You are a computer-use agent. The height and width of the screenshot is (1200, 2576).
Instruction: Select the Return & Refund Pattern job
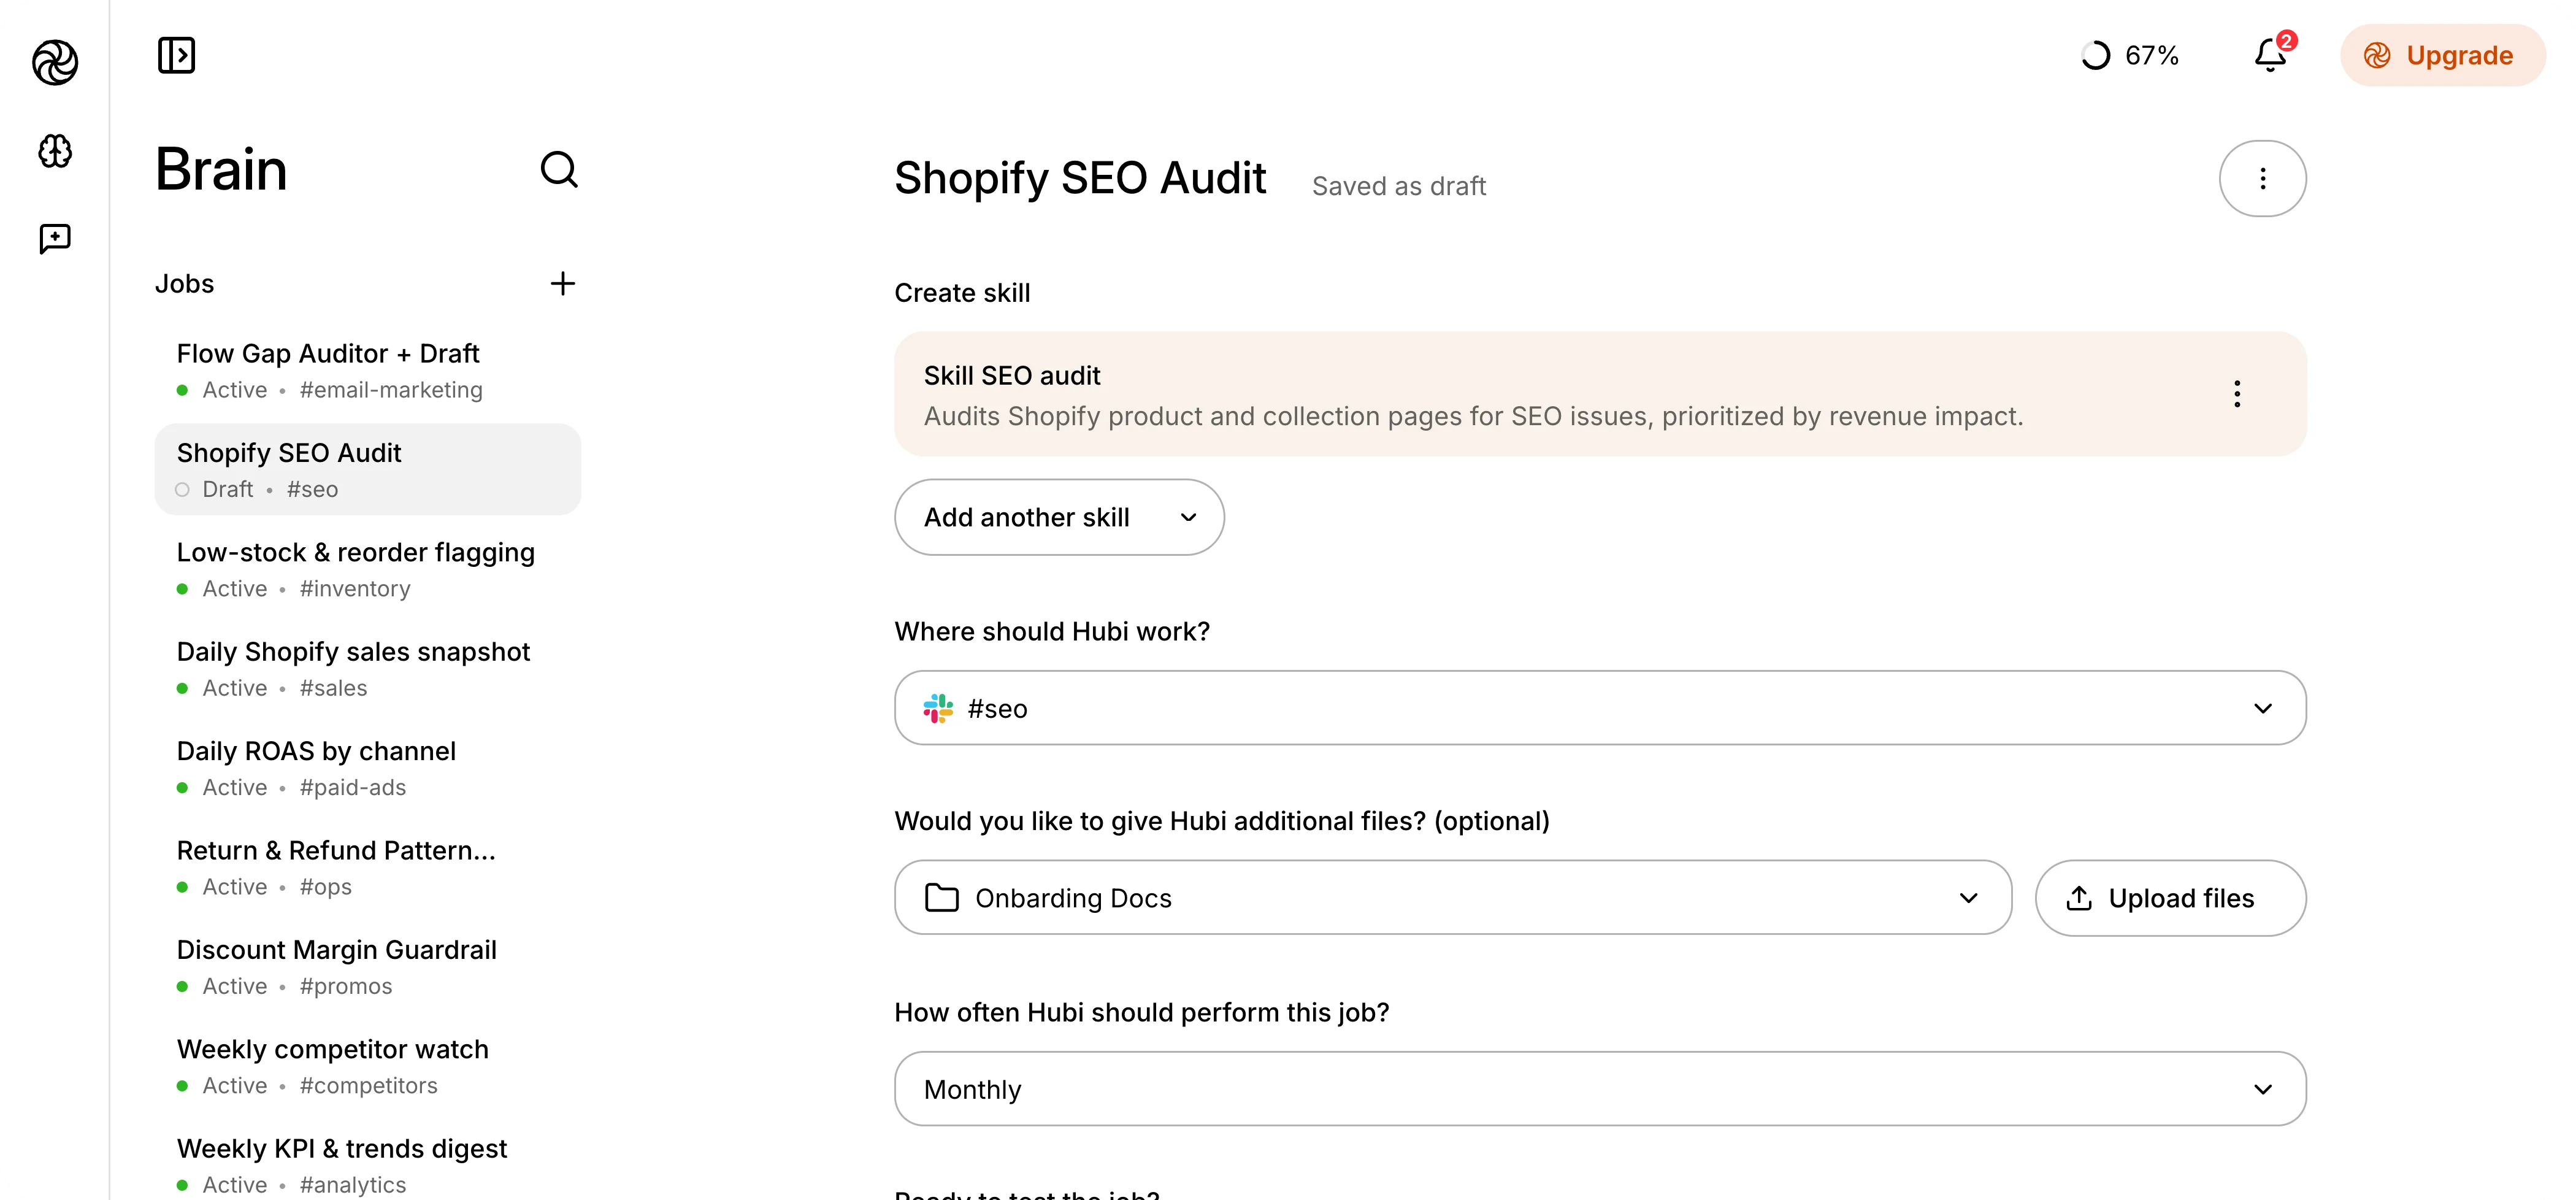(x=368, y=867)
